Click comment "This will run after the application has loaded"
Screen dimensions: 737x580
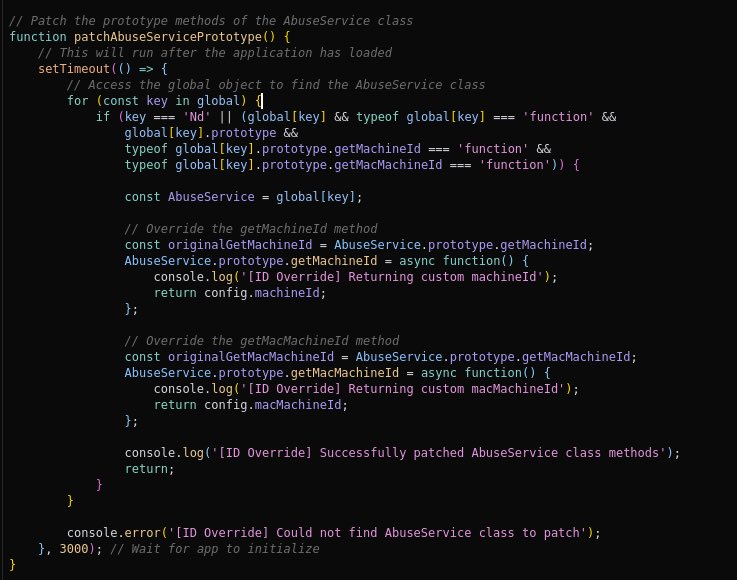point(215,53)
